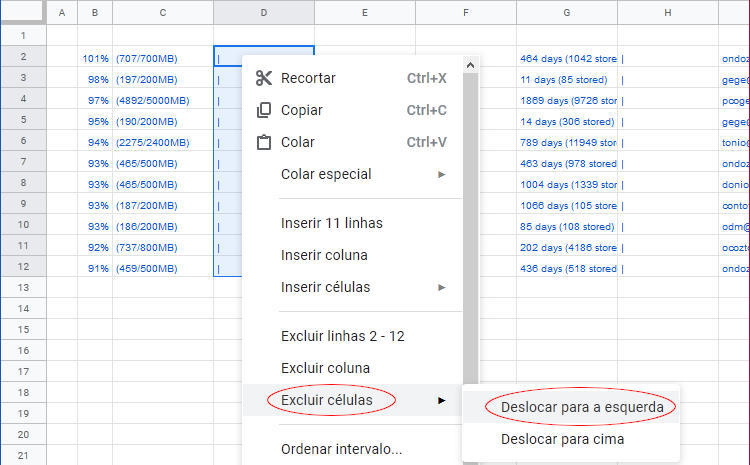Select column A header

62,12
